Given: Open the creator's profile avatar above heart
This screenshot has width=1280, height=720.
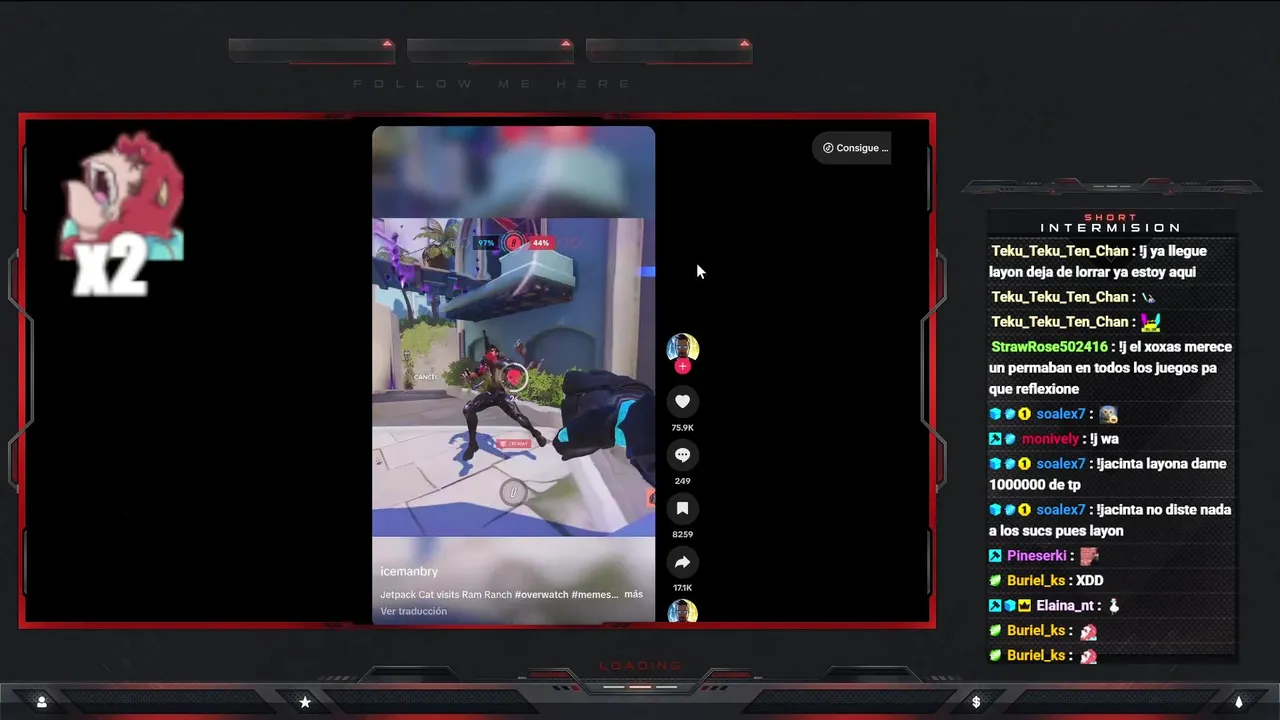Looking at the screenshot, I should pos(682,348).
